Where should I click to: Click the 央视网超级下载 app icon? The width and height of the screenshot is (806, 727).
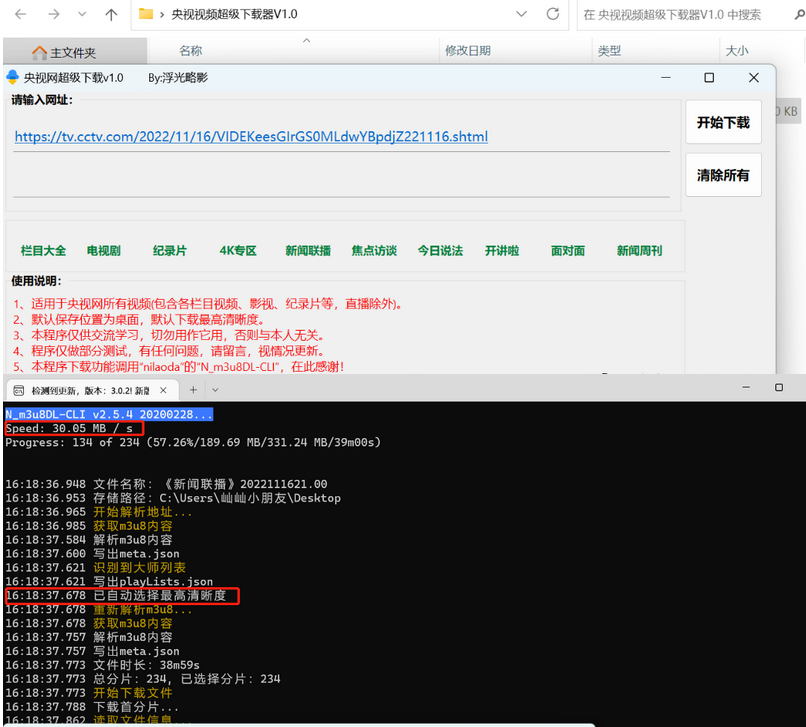pos(13,78)
